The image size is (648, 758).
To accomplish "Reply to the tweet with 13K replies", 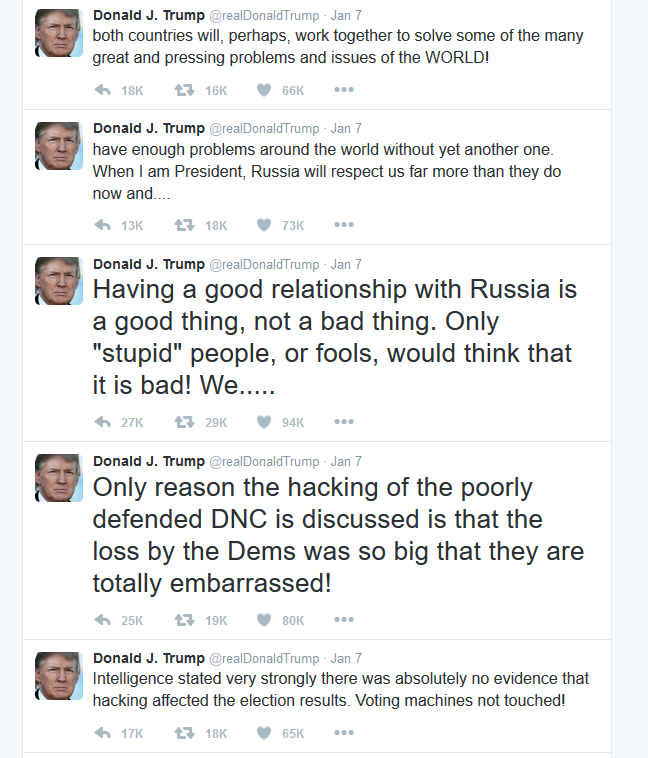I will click(102, 225).
